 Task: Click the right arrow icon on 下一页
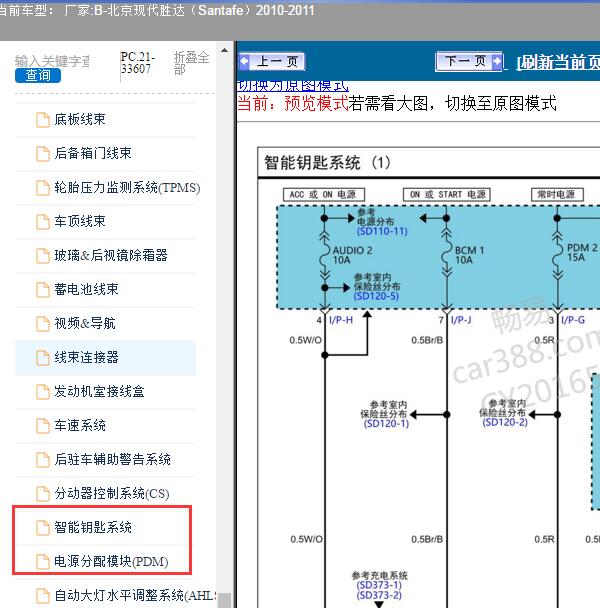click(x=497, y=61)
